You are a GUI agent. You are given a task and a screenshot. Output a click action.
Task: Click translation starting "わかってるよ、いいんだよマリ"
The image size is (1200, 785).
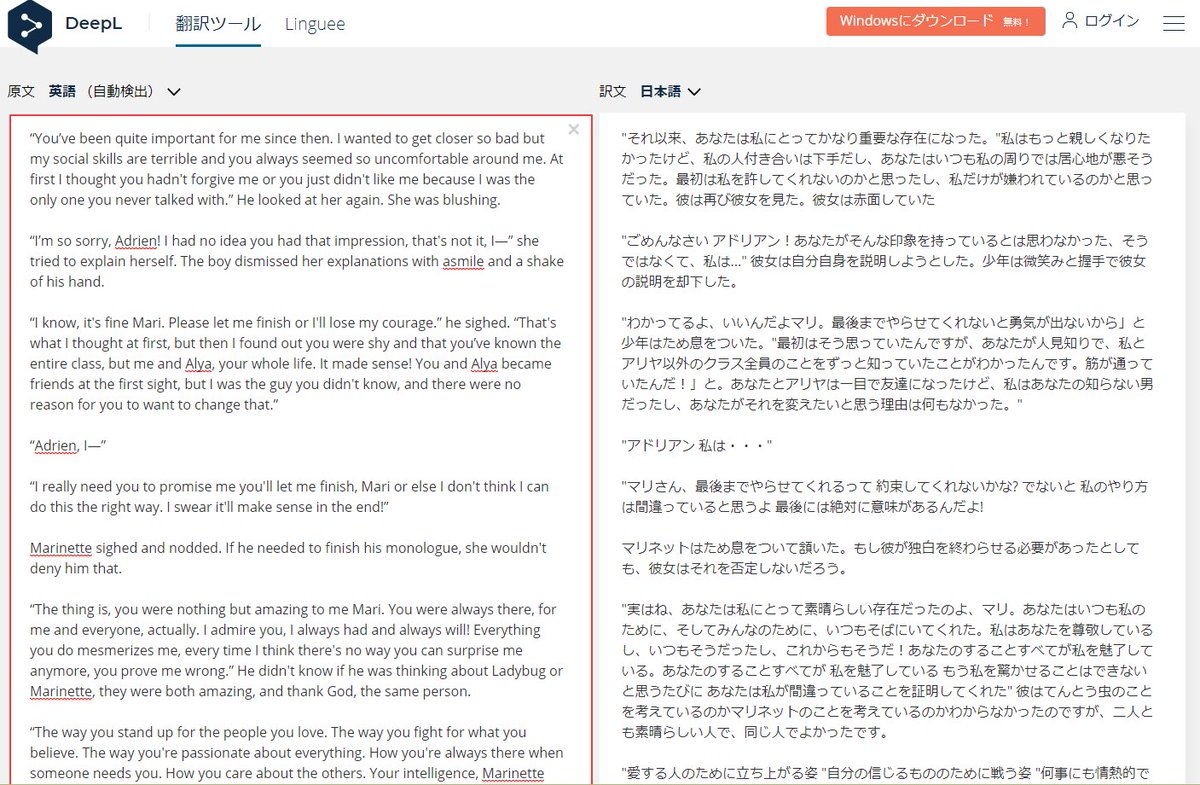click(x=887, y=363)
